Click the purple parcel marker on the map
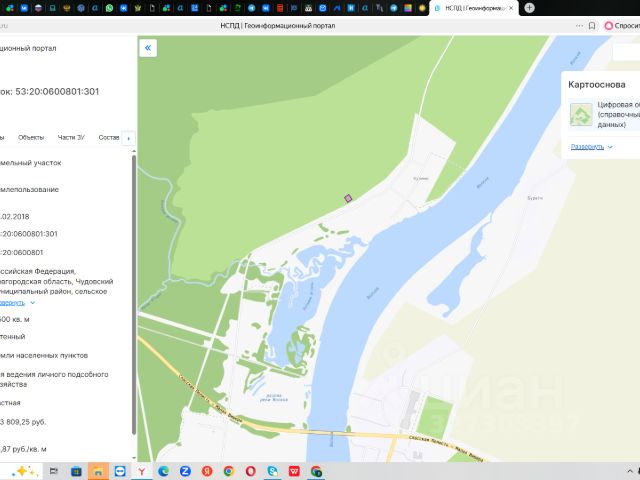The width and height of the screenshot is (640, 480). coord(348,198)
